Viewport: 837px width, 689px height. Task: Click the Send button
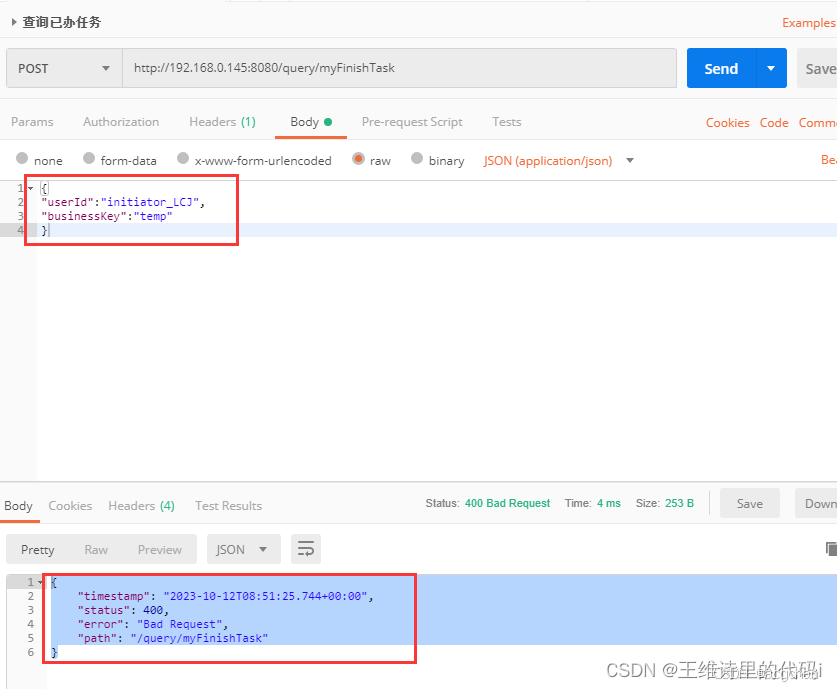click(x=721, y=68)
